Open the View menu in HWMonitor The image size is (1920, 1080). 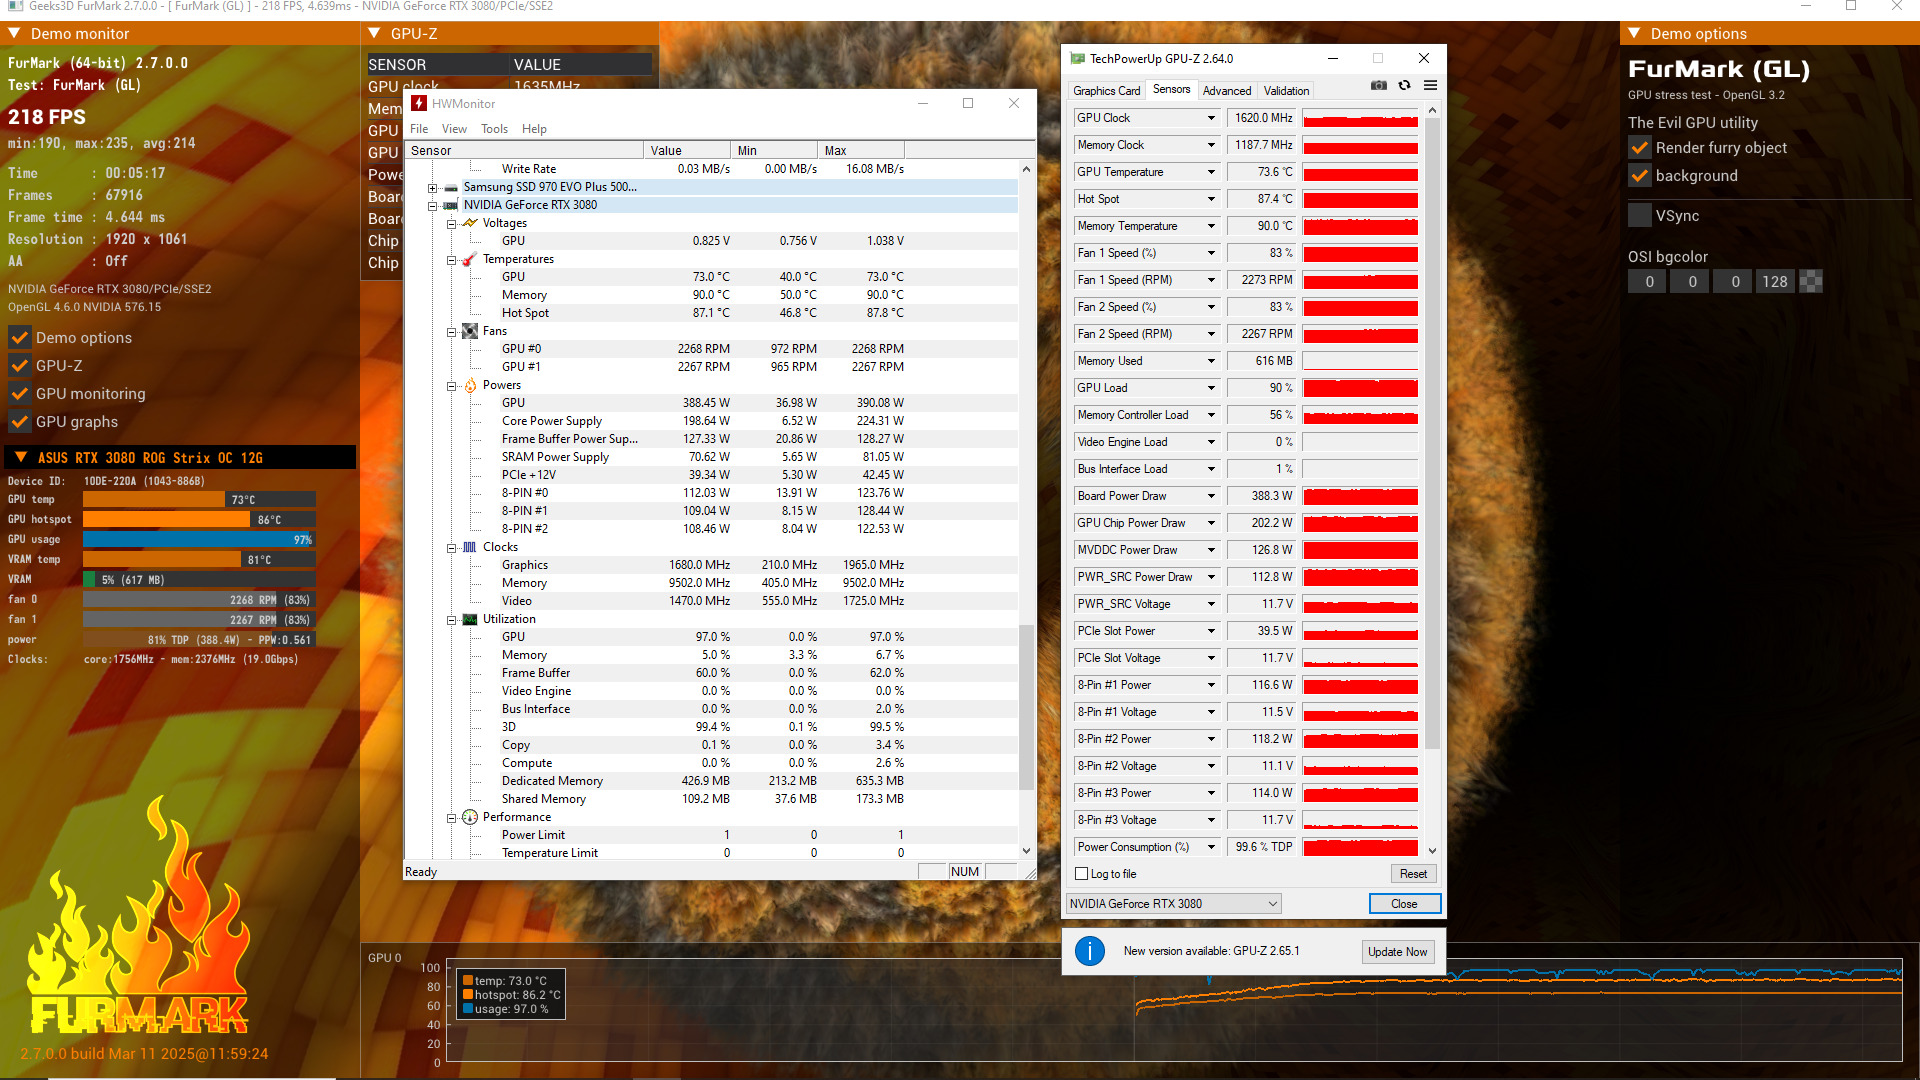click(x=454, y=129)
